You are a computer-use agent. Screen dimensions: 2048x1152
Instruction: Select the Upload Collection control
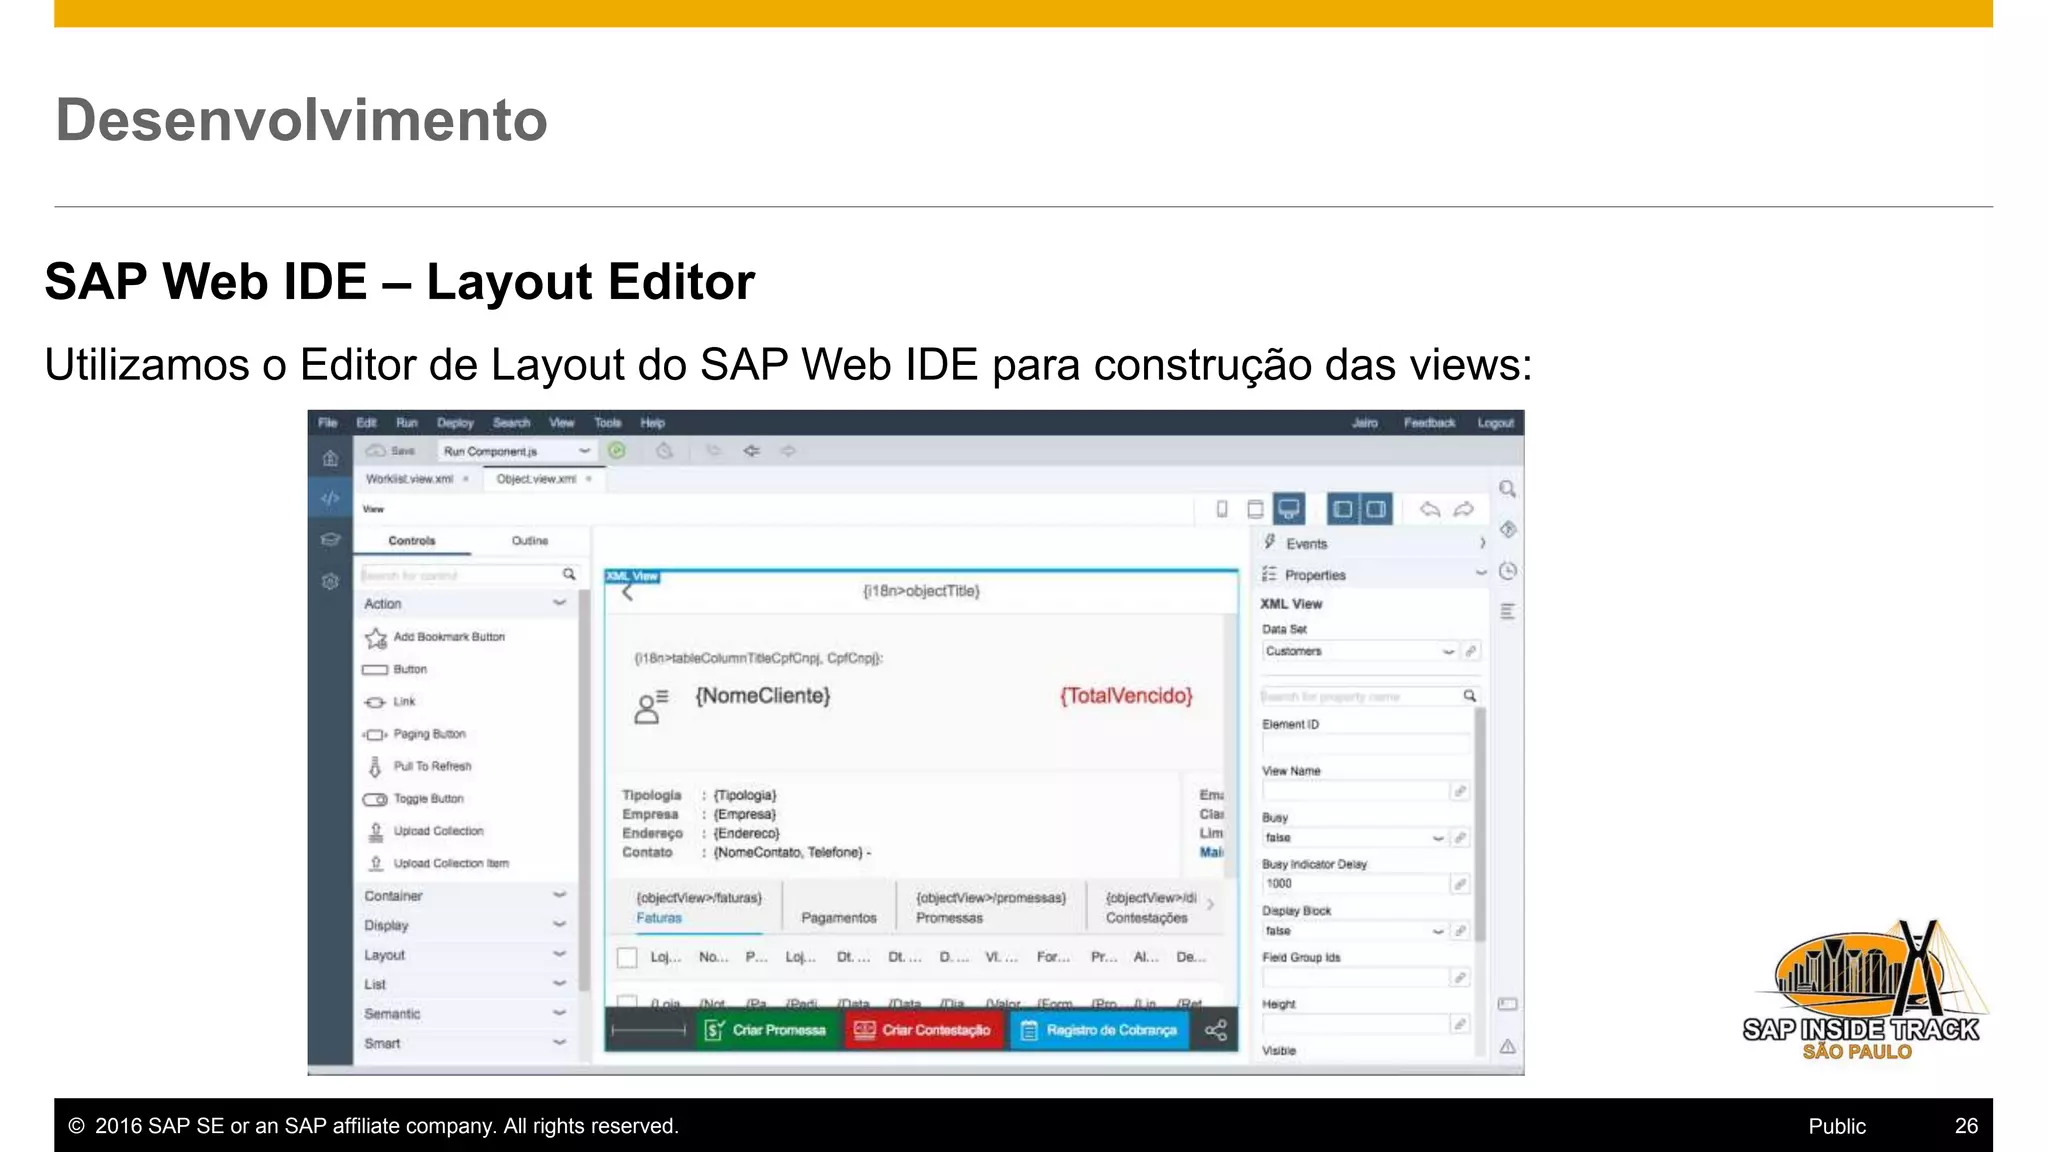pyautogui.click(x=424, y=831)
